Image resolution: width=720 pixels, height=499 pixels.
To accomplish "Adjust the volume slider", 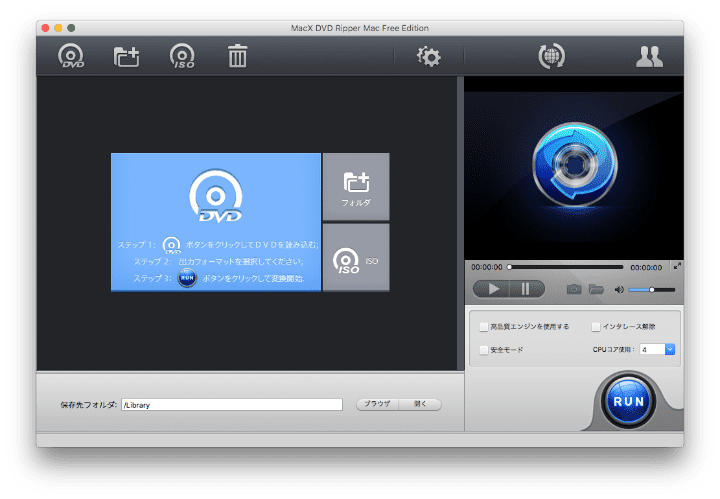I will click(652, 290).
